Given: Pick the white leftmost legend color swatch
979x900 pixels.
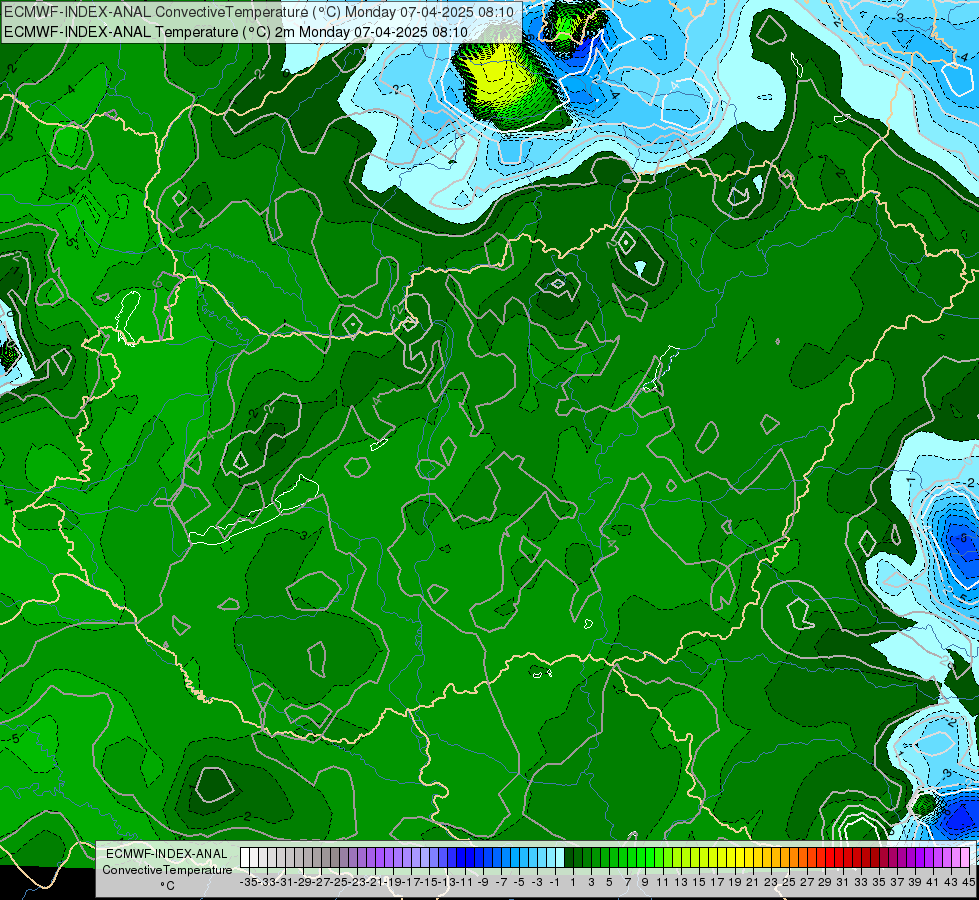Looking at the screenshot, I should pos(245,858).
